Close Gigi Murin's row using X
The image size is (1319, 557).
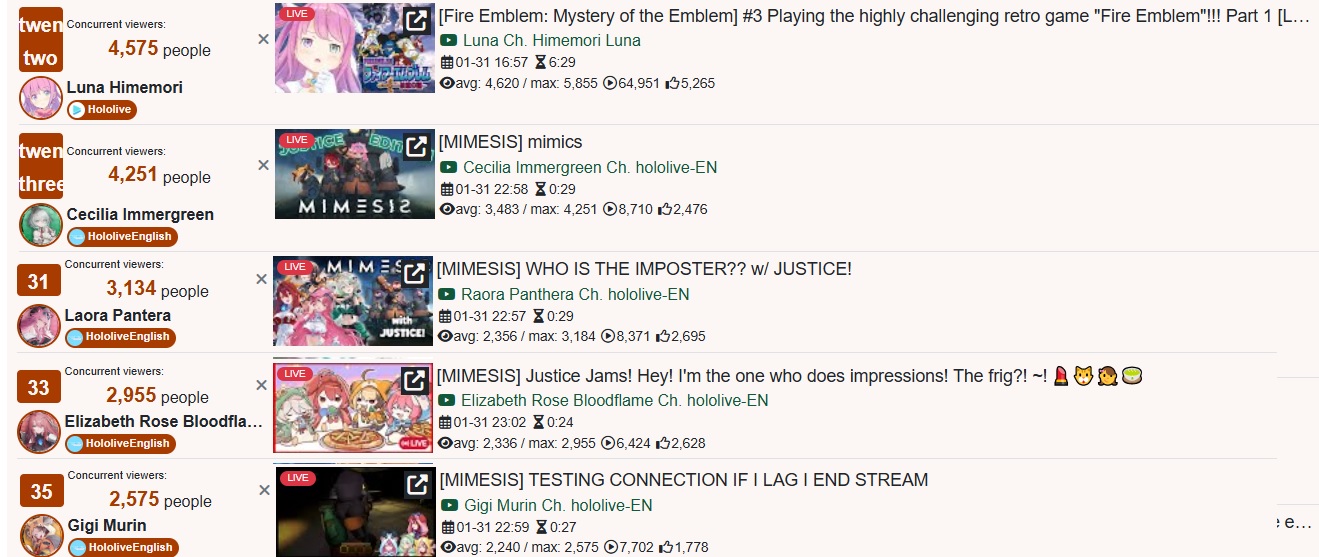coord(264,490)
